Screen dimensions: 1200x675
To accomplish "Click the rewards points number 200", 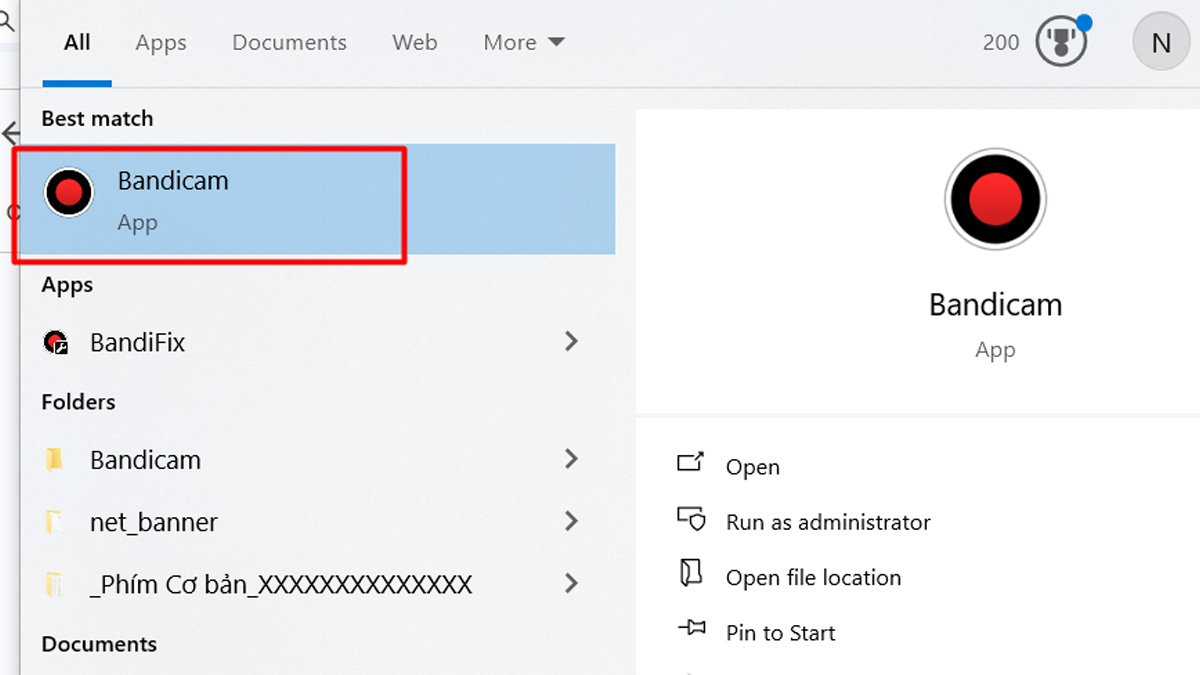I will [x=1001, y=42].
